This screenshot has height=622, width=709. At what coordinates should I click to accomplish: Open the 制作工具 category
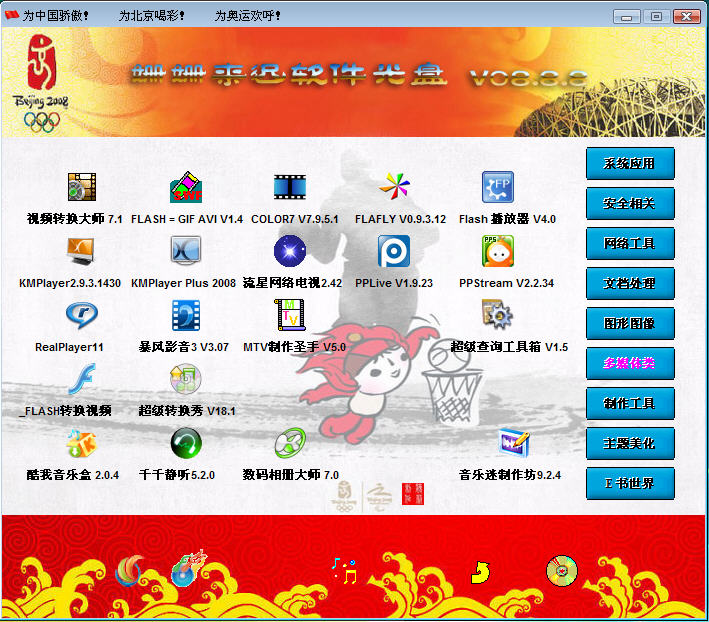[629, 403]
